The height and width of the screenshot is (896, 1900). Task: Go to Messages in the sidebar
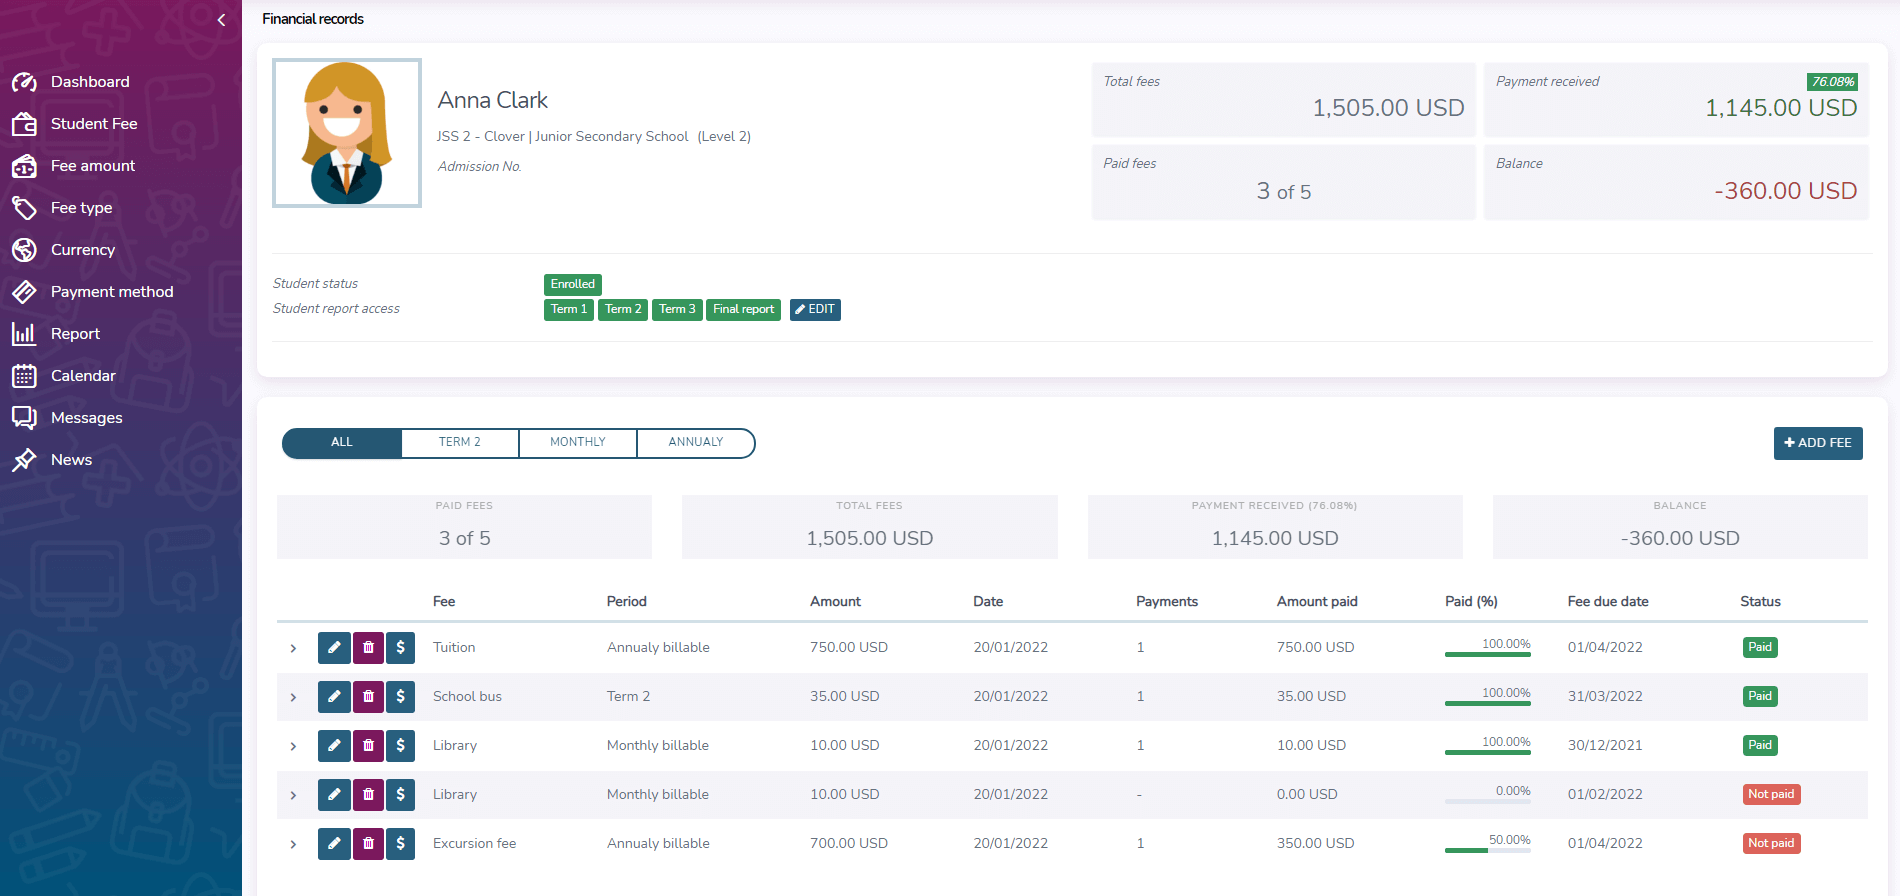(86, 418)
